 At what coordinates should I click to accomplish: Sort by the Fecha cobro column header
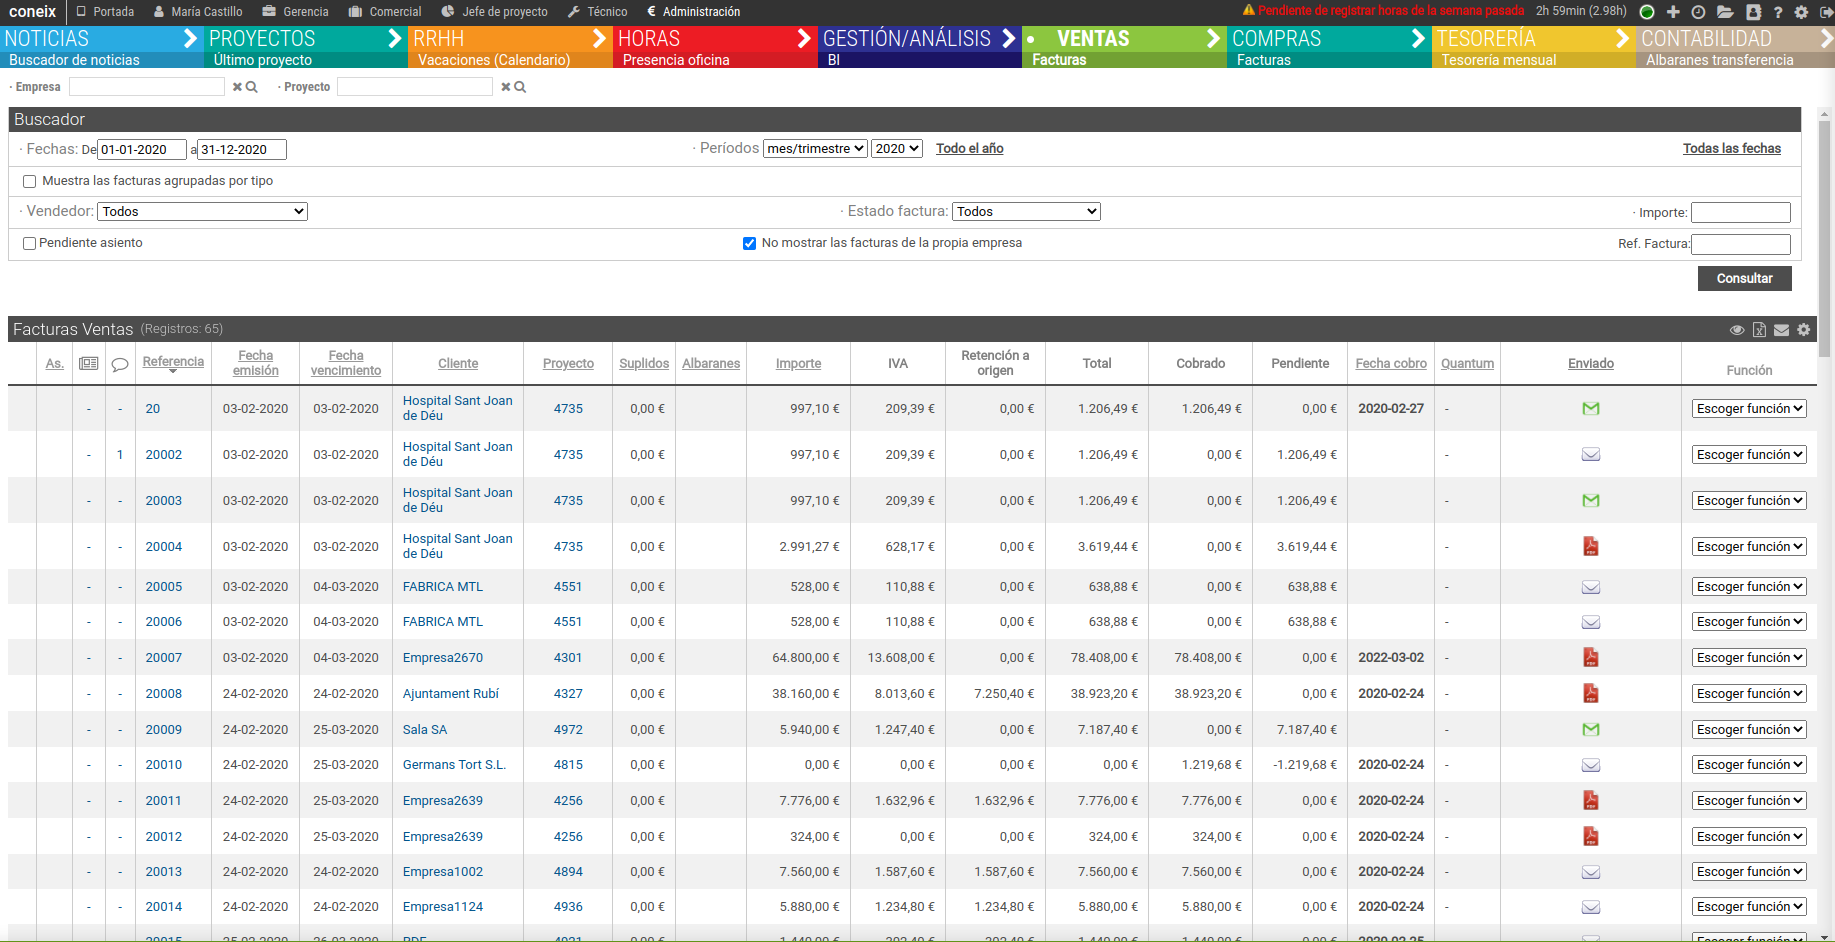1390,363
